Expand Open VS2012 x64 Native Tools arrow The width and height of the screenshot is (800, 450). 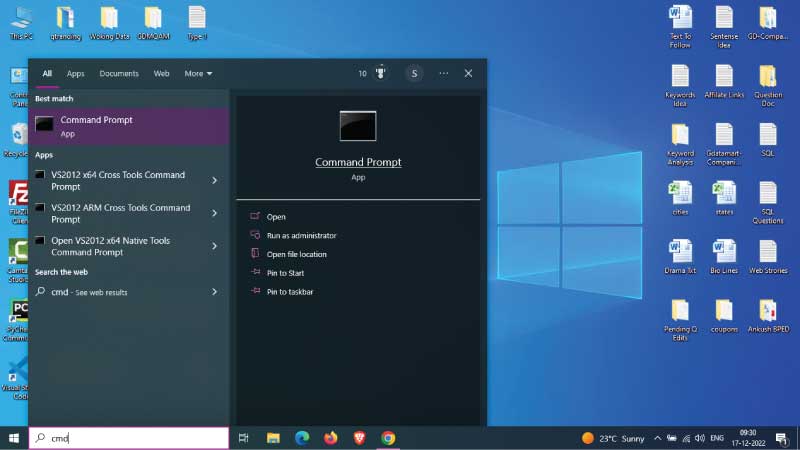215,246
